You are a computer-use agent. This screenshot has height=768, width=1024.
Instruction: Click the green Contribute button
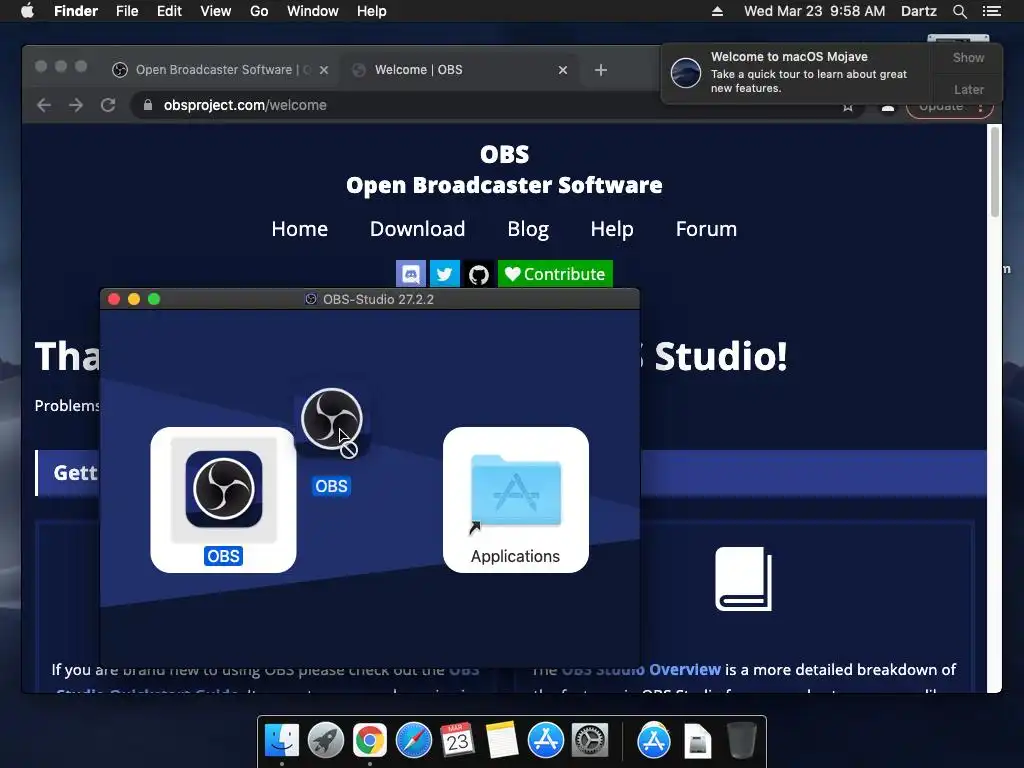pos(555,274)
